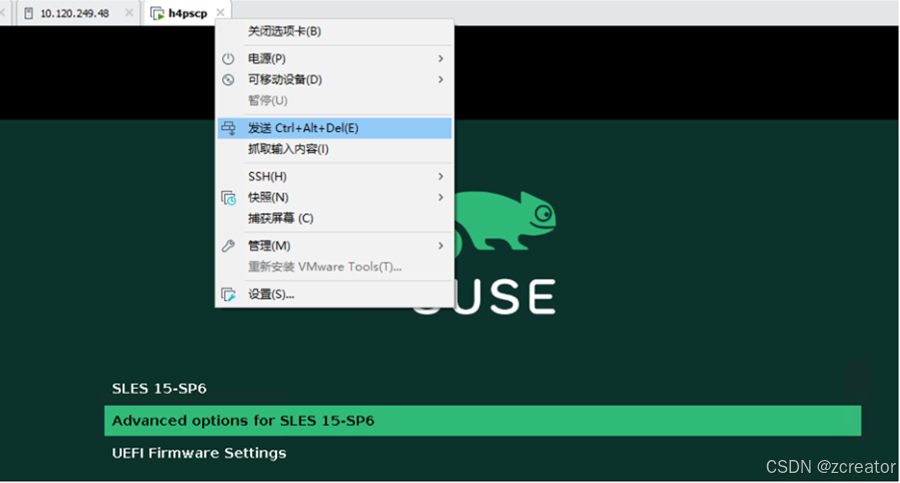900x483 pixels.
Task: Click the removable devices disc icon
Action: (228, 80)
